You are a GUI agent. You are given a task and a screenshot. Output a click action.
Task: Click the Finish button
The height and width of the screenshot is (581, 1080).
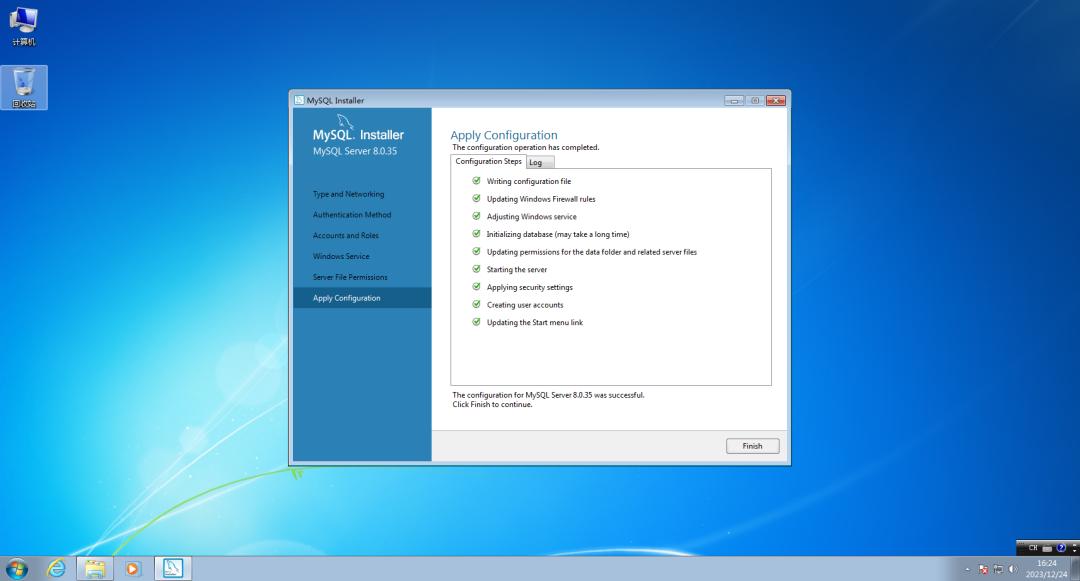[752, 446]
